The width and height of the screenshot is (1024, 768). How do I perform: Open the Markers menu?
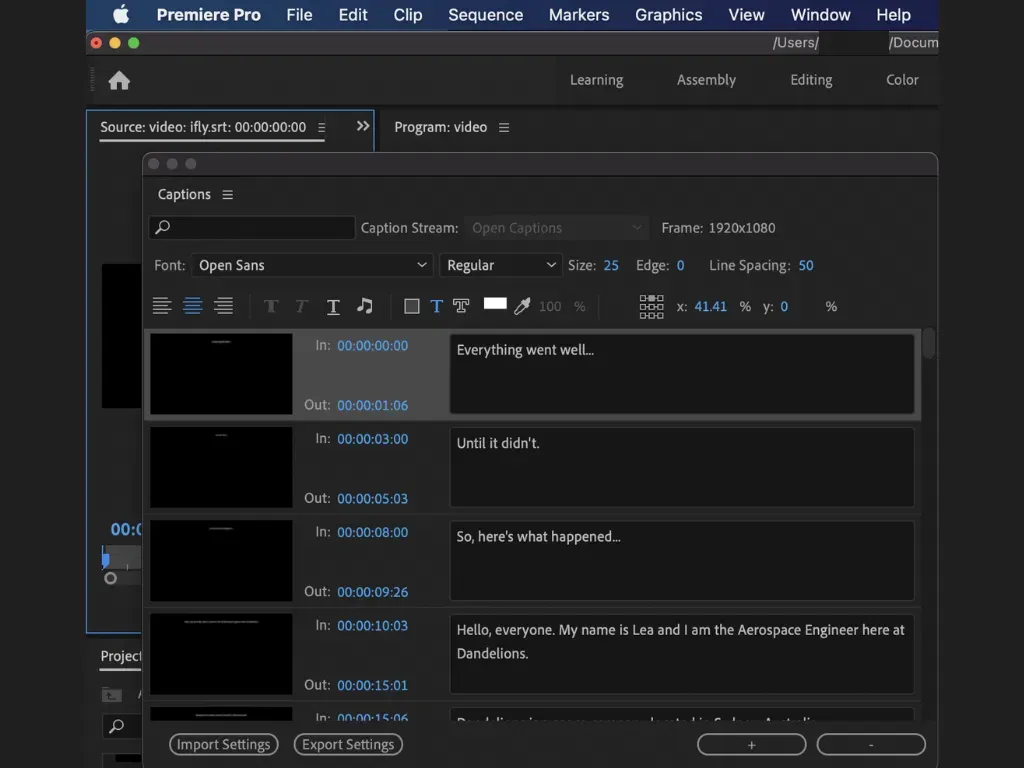tap(579, 14)
